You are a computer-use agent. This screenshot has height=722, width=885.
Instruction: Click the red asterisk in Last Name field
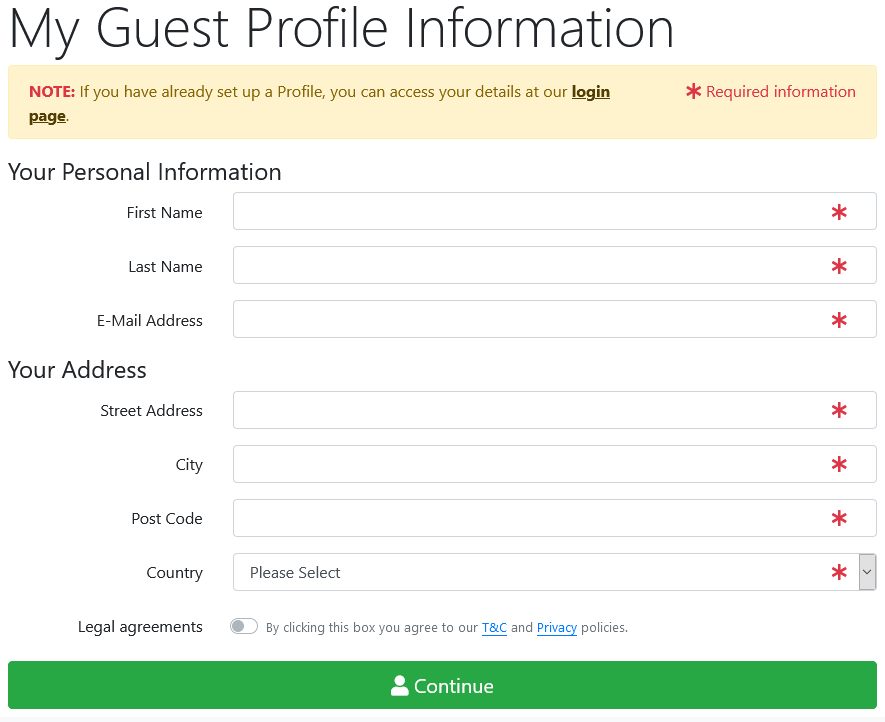[839, 266]
